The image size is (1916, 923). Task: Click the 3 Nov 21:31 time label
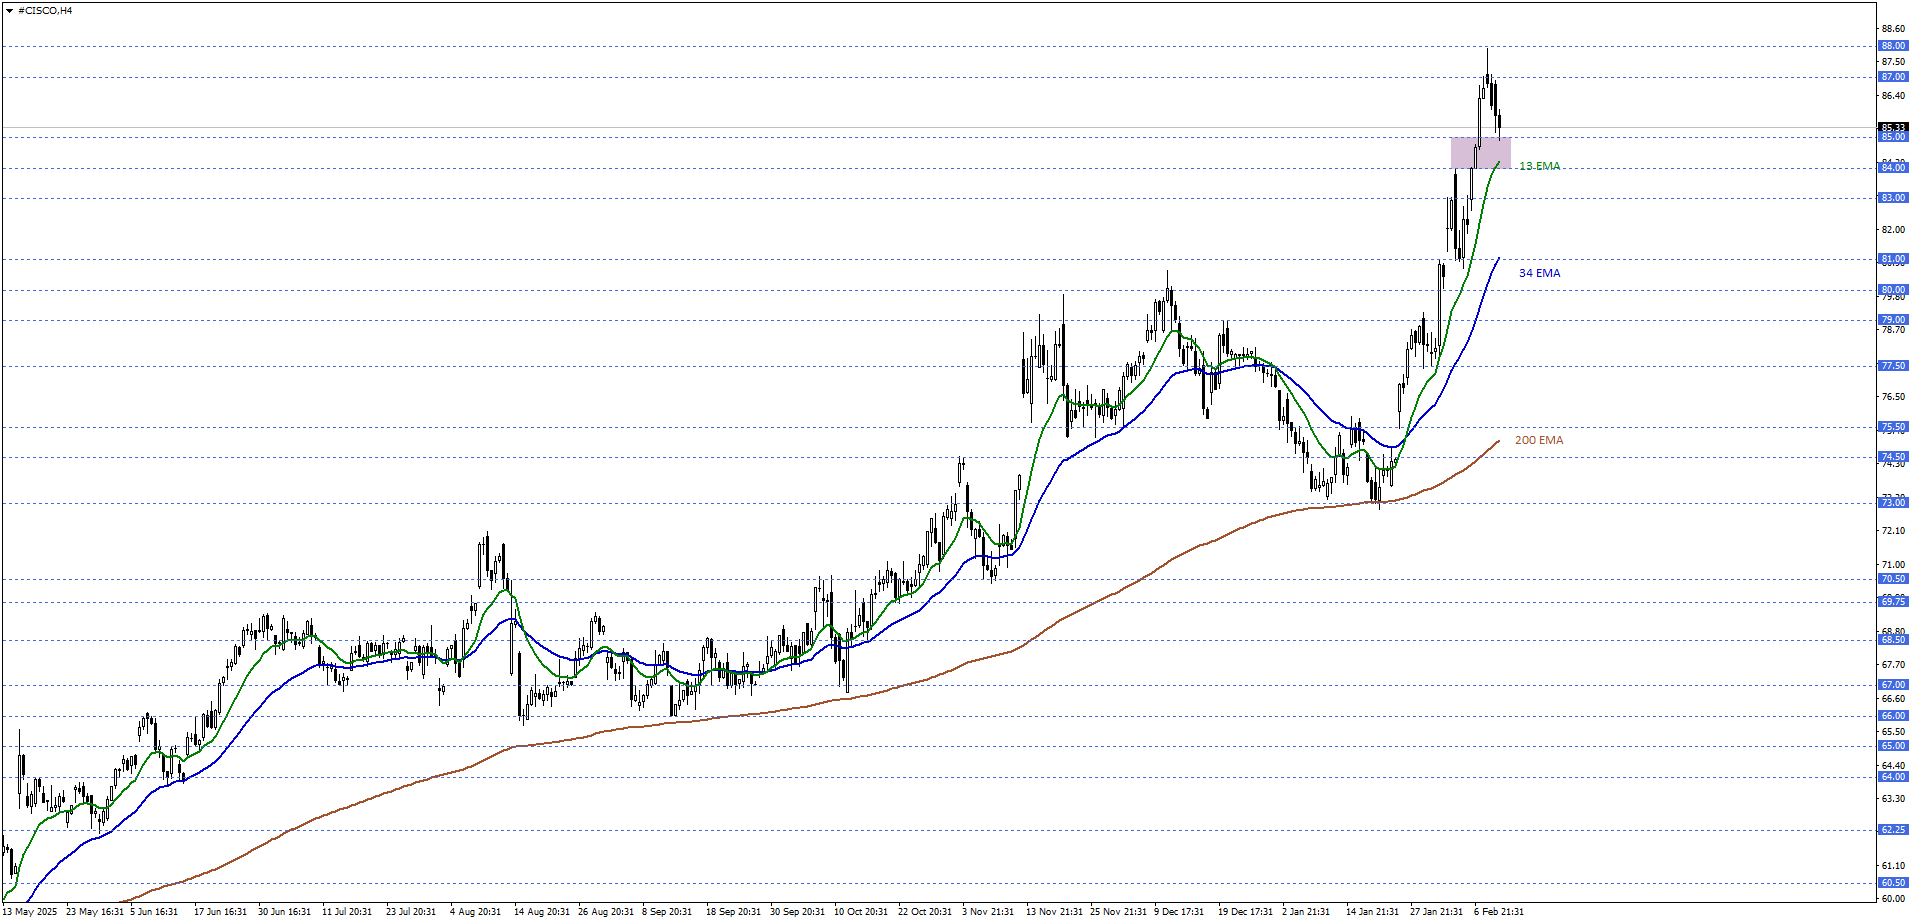(988, 912)
